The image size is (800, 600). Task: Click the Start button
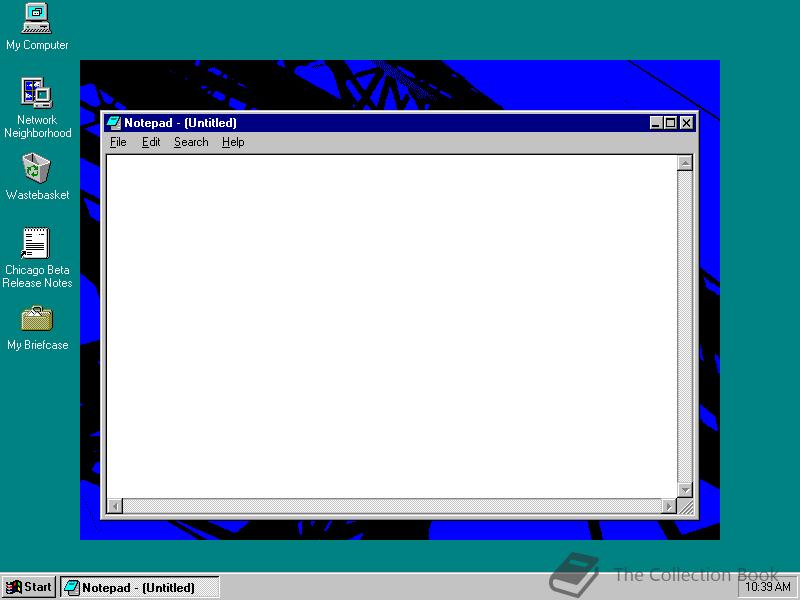point(29,587)
